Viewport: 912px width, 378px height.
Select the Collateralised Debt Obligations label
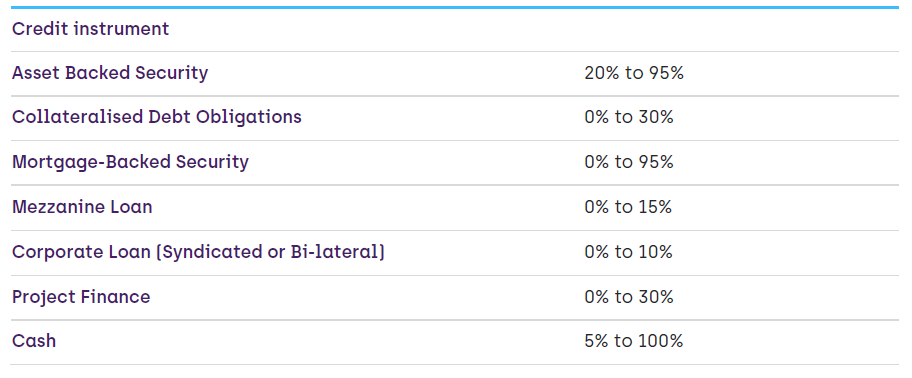(x=157, y=117)
